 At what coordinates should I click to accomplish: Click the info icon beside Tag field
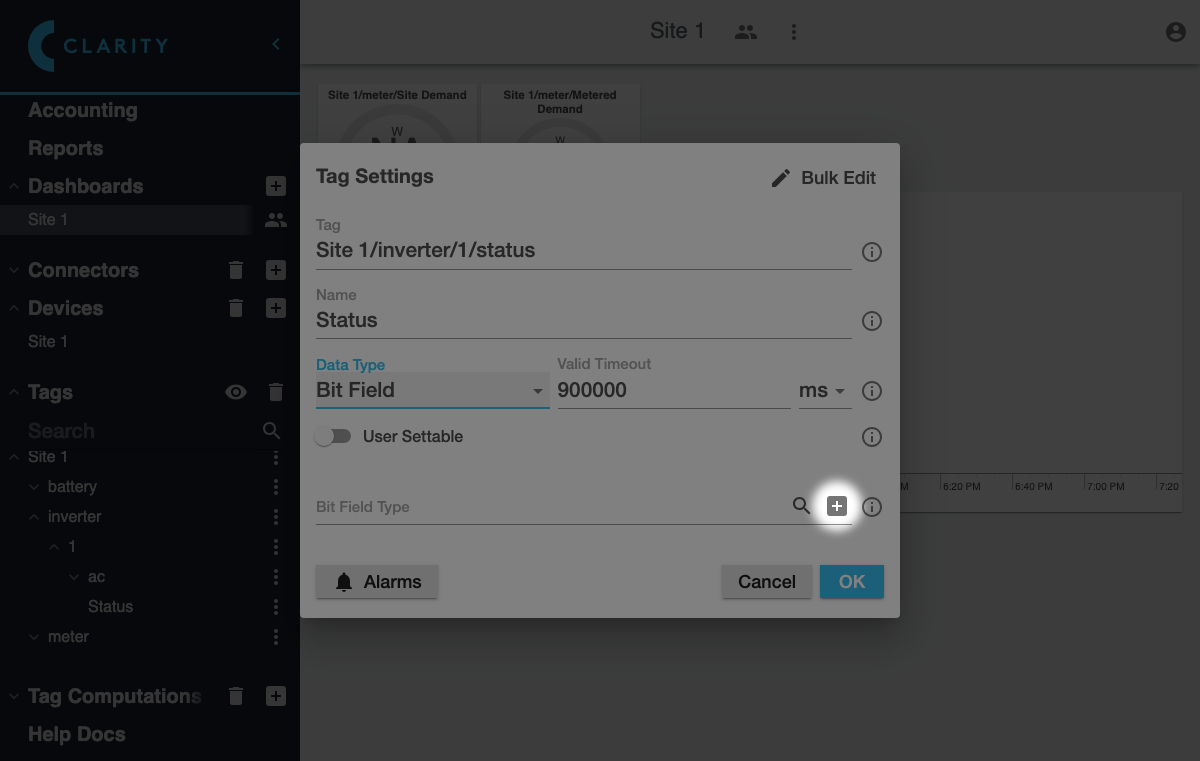871,252
